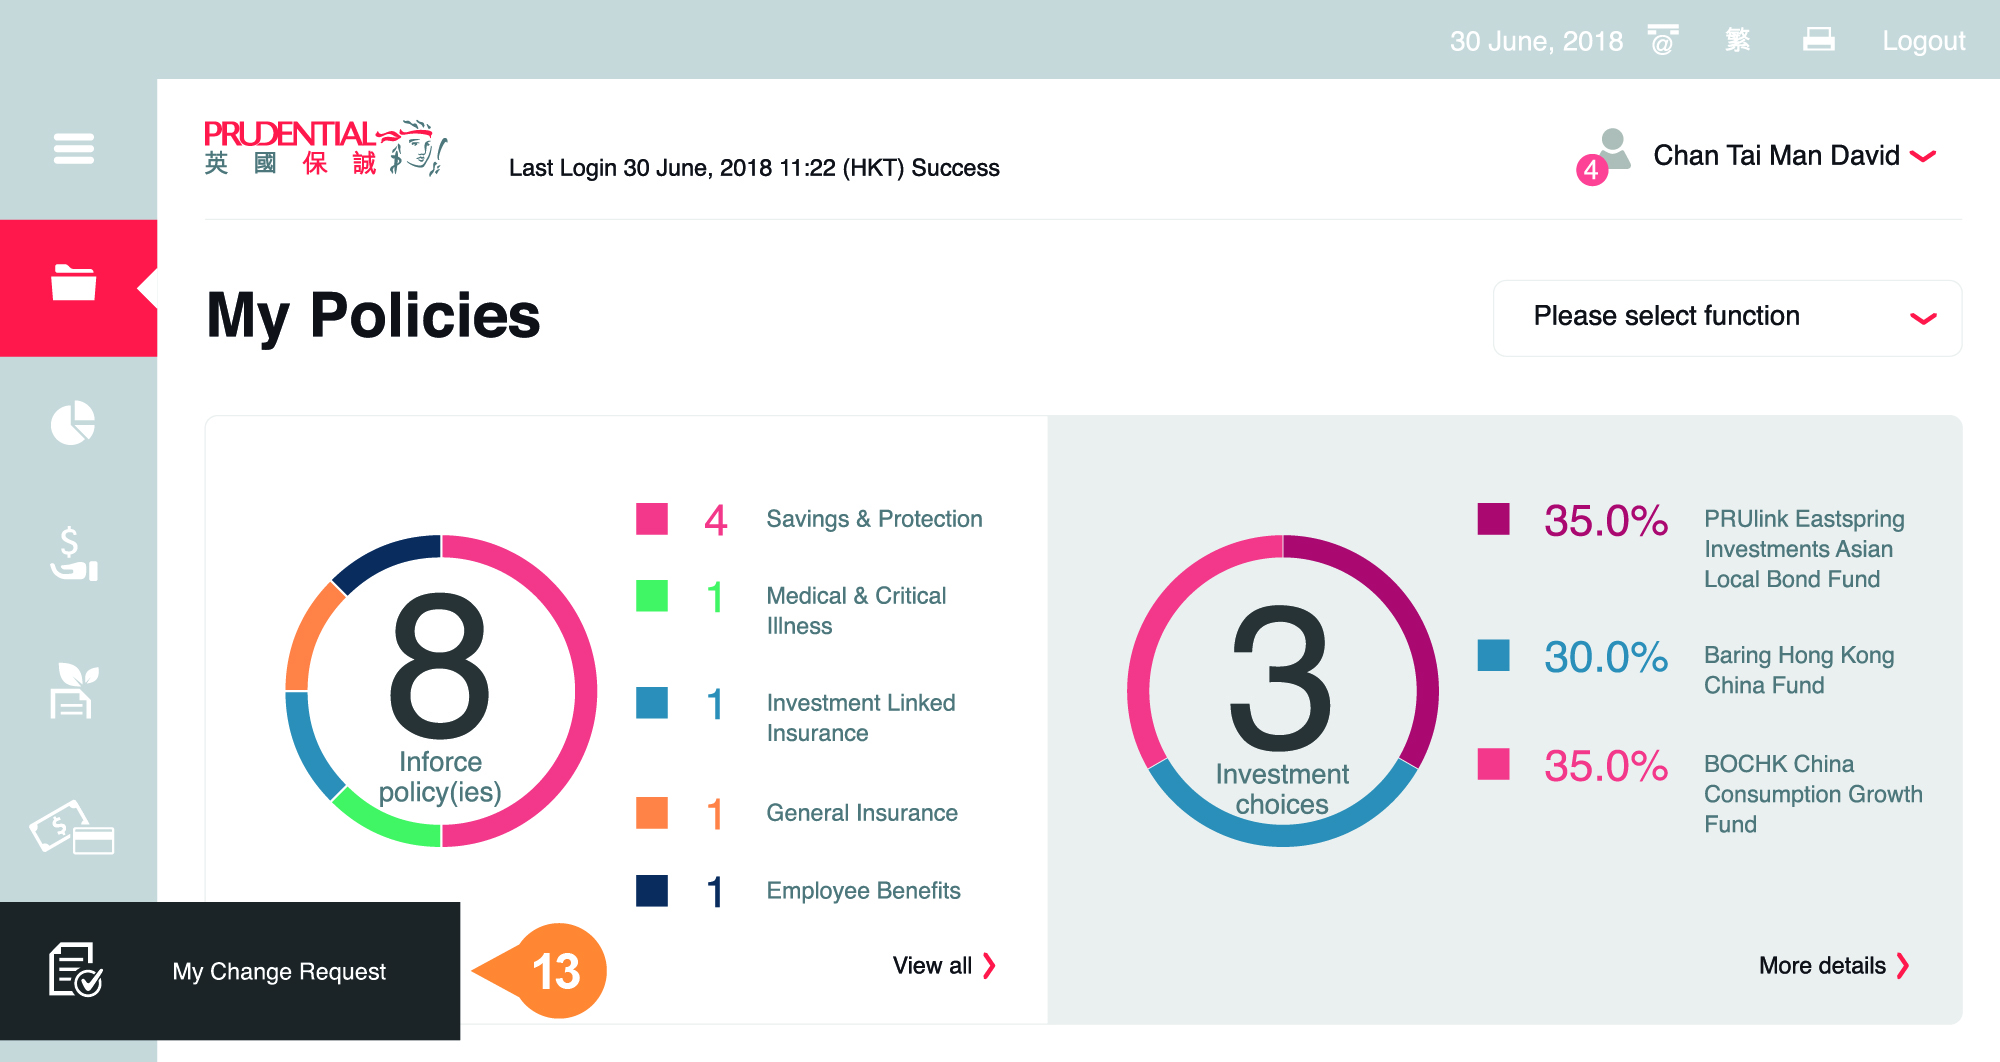Switch language to Traditional Chinese

click(x=1738, y=40)
